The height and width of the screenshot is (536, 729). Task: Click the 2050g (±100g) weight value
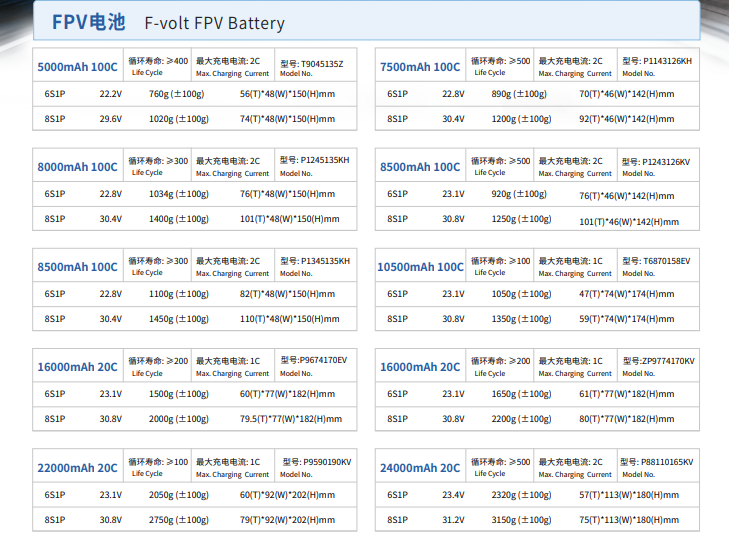pos(179,495)
